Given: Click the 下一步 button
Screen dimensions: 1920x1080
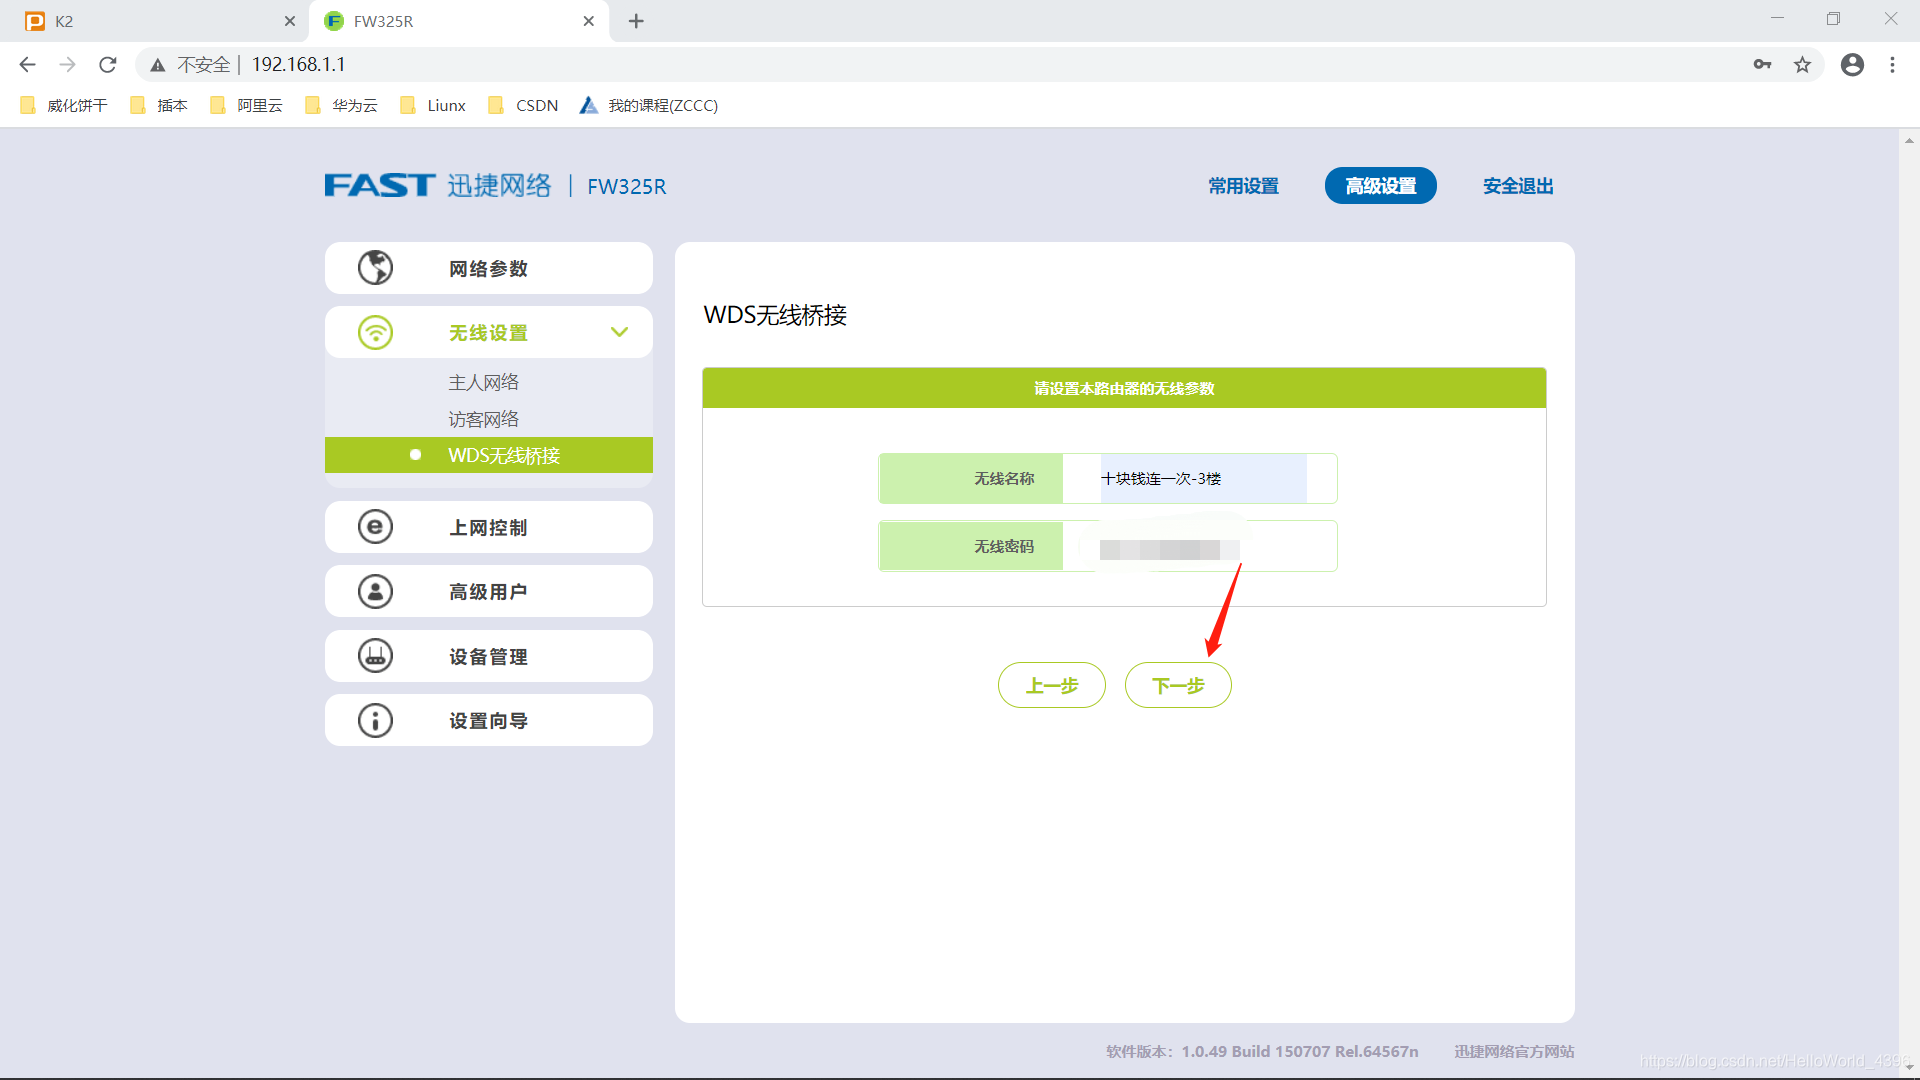Looking at the screenshot, I should [1178, 685].
